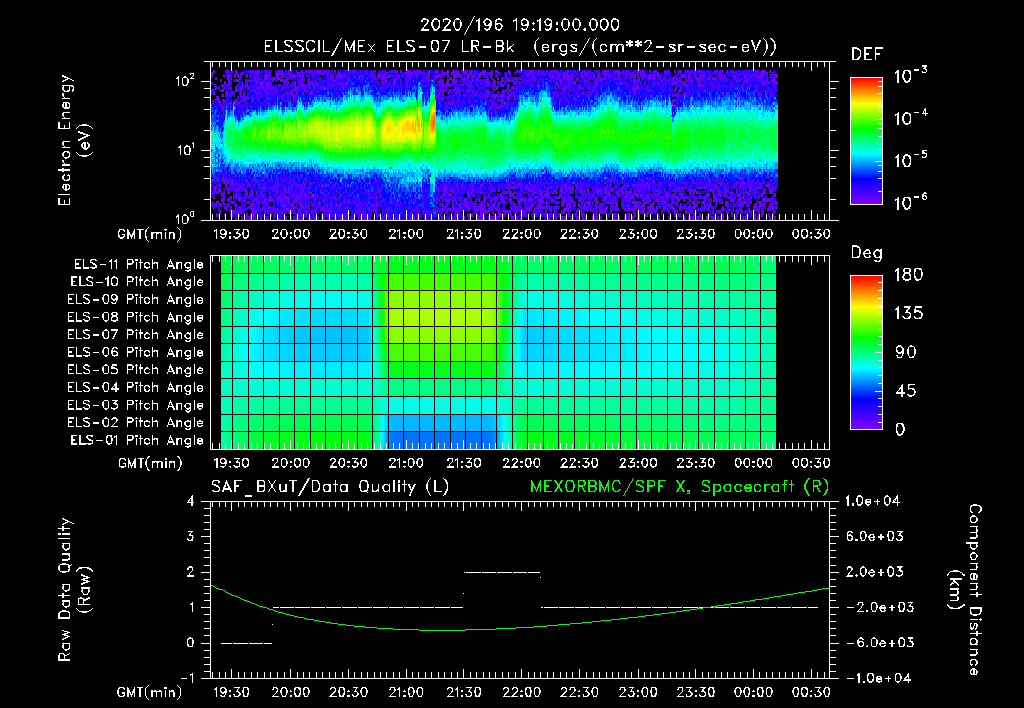The image size is (1024, 708).
Task: Click the Deg legend title
Action: tap(867, 253)
